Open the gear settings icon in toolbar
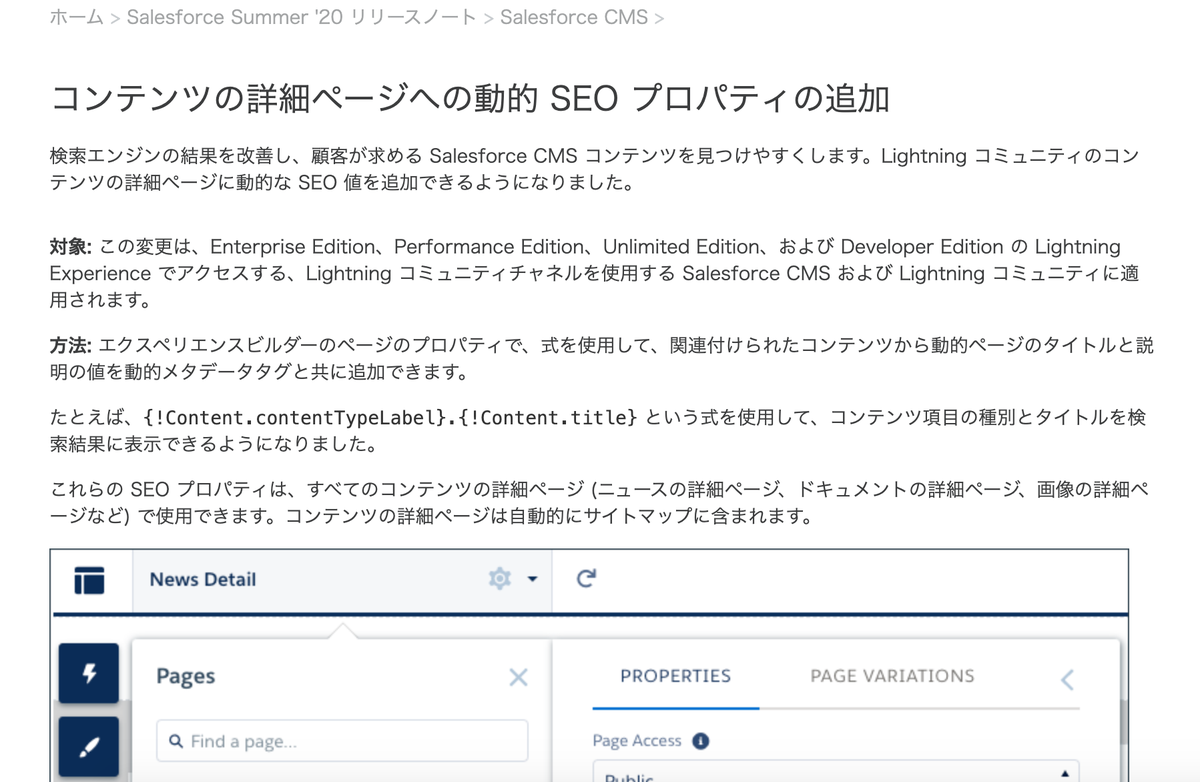This screenshot has width=1200, height=782. [x=499, y=579]
